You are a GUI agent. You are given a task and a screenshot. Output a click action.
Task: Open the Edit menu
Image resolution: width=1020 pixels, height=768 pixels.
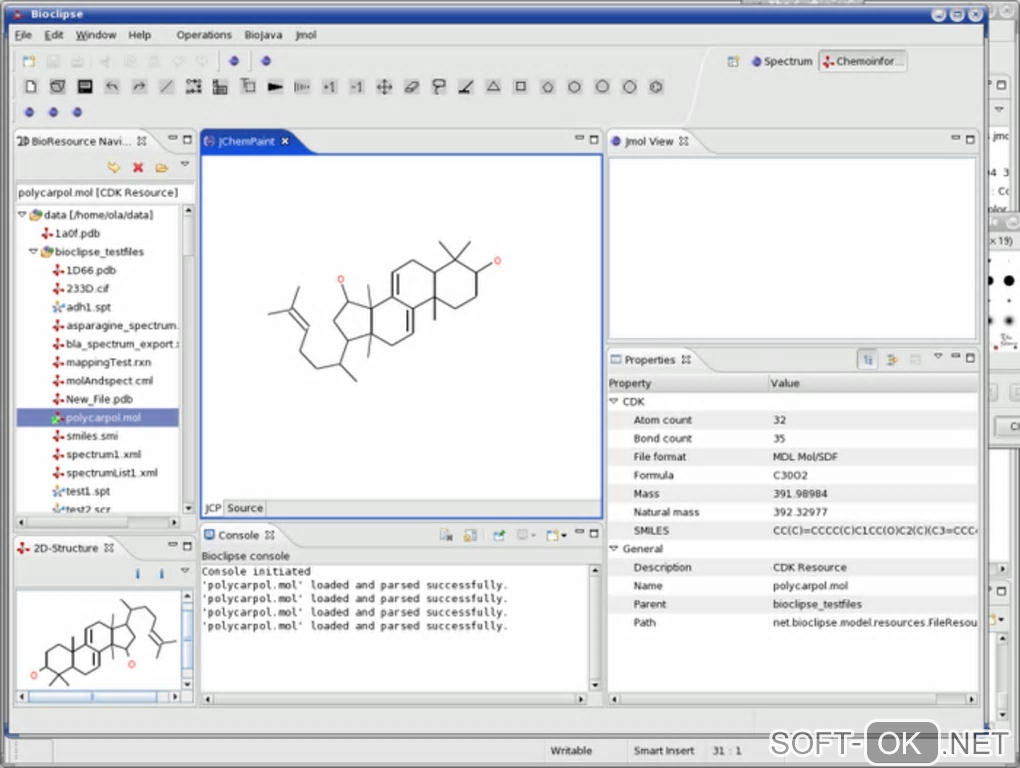click(54, 35)
